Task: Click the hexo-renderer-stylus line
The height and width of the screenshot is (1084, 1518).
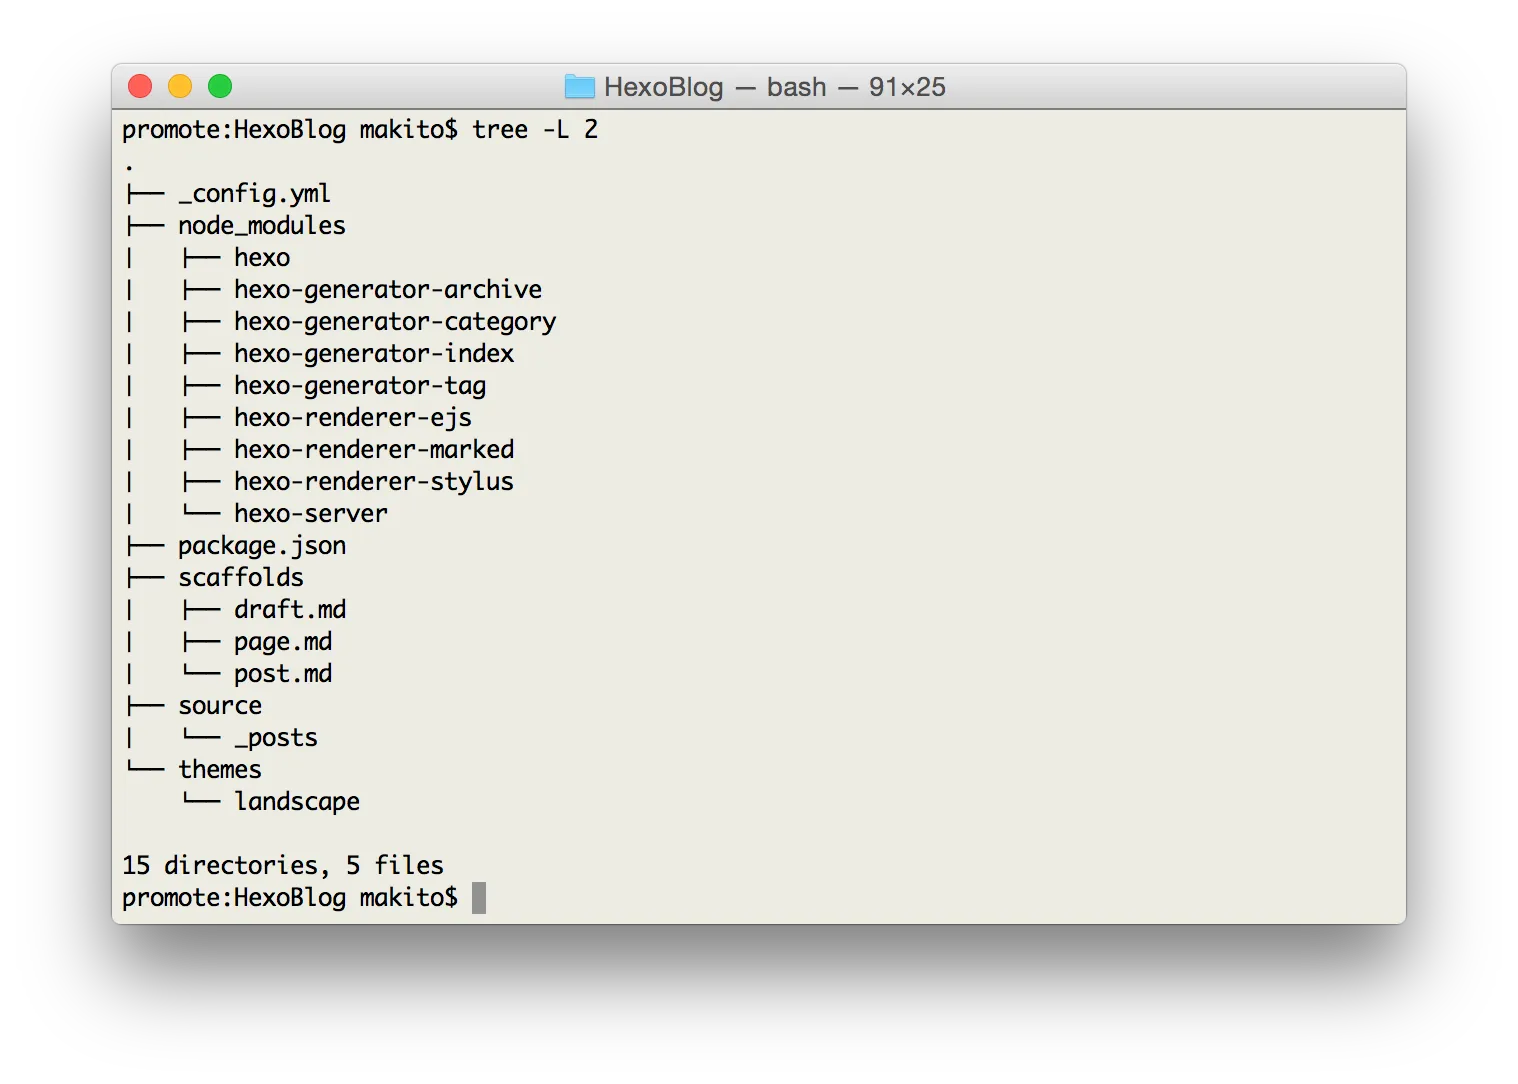Action: [x=373, y=481]
